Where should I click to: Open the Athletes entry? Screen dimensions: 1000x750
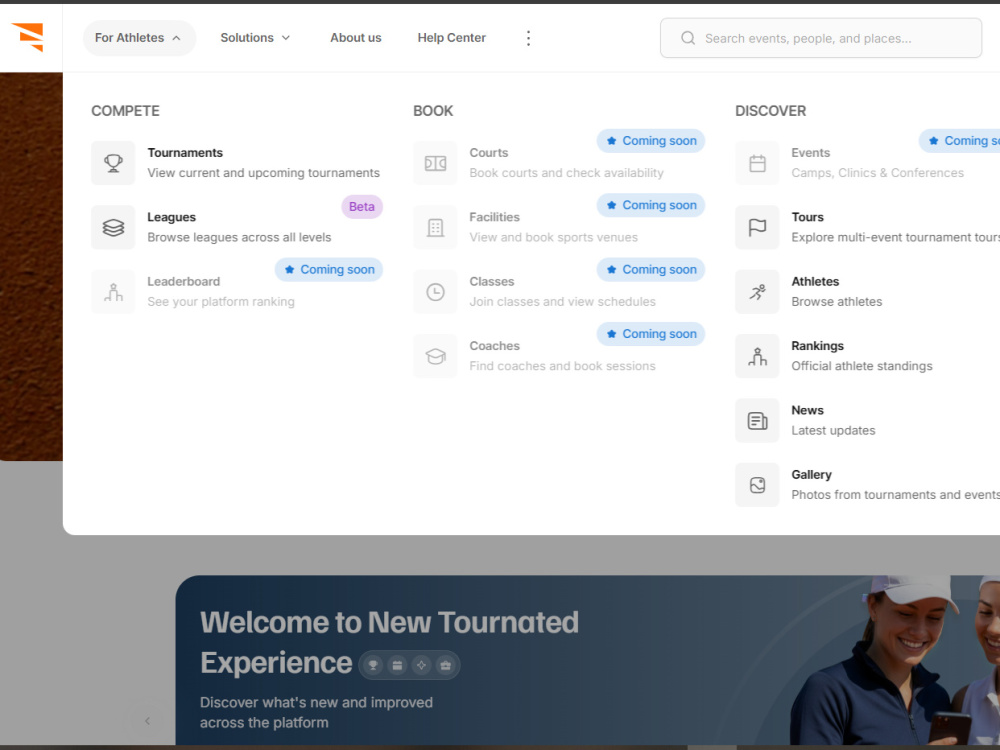coord(867,291)
